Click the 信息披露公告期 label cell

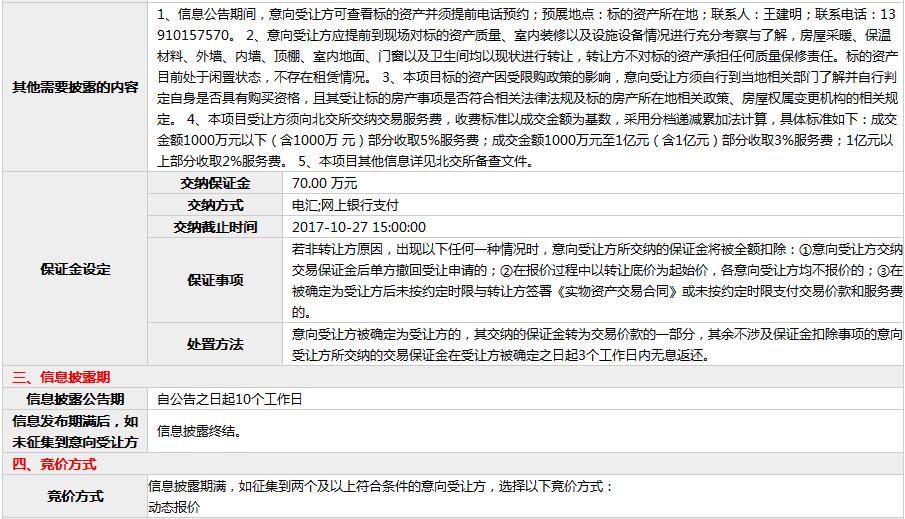(75, 399)
